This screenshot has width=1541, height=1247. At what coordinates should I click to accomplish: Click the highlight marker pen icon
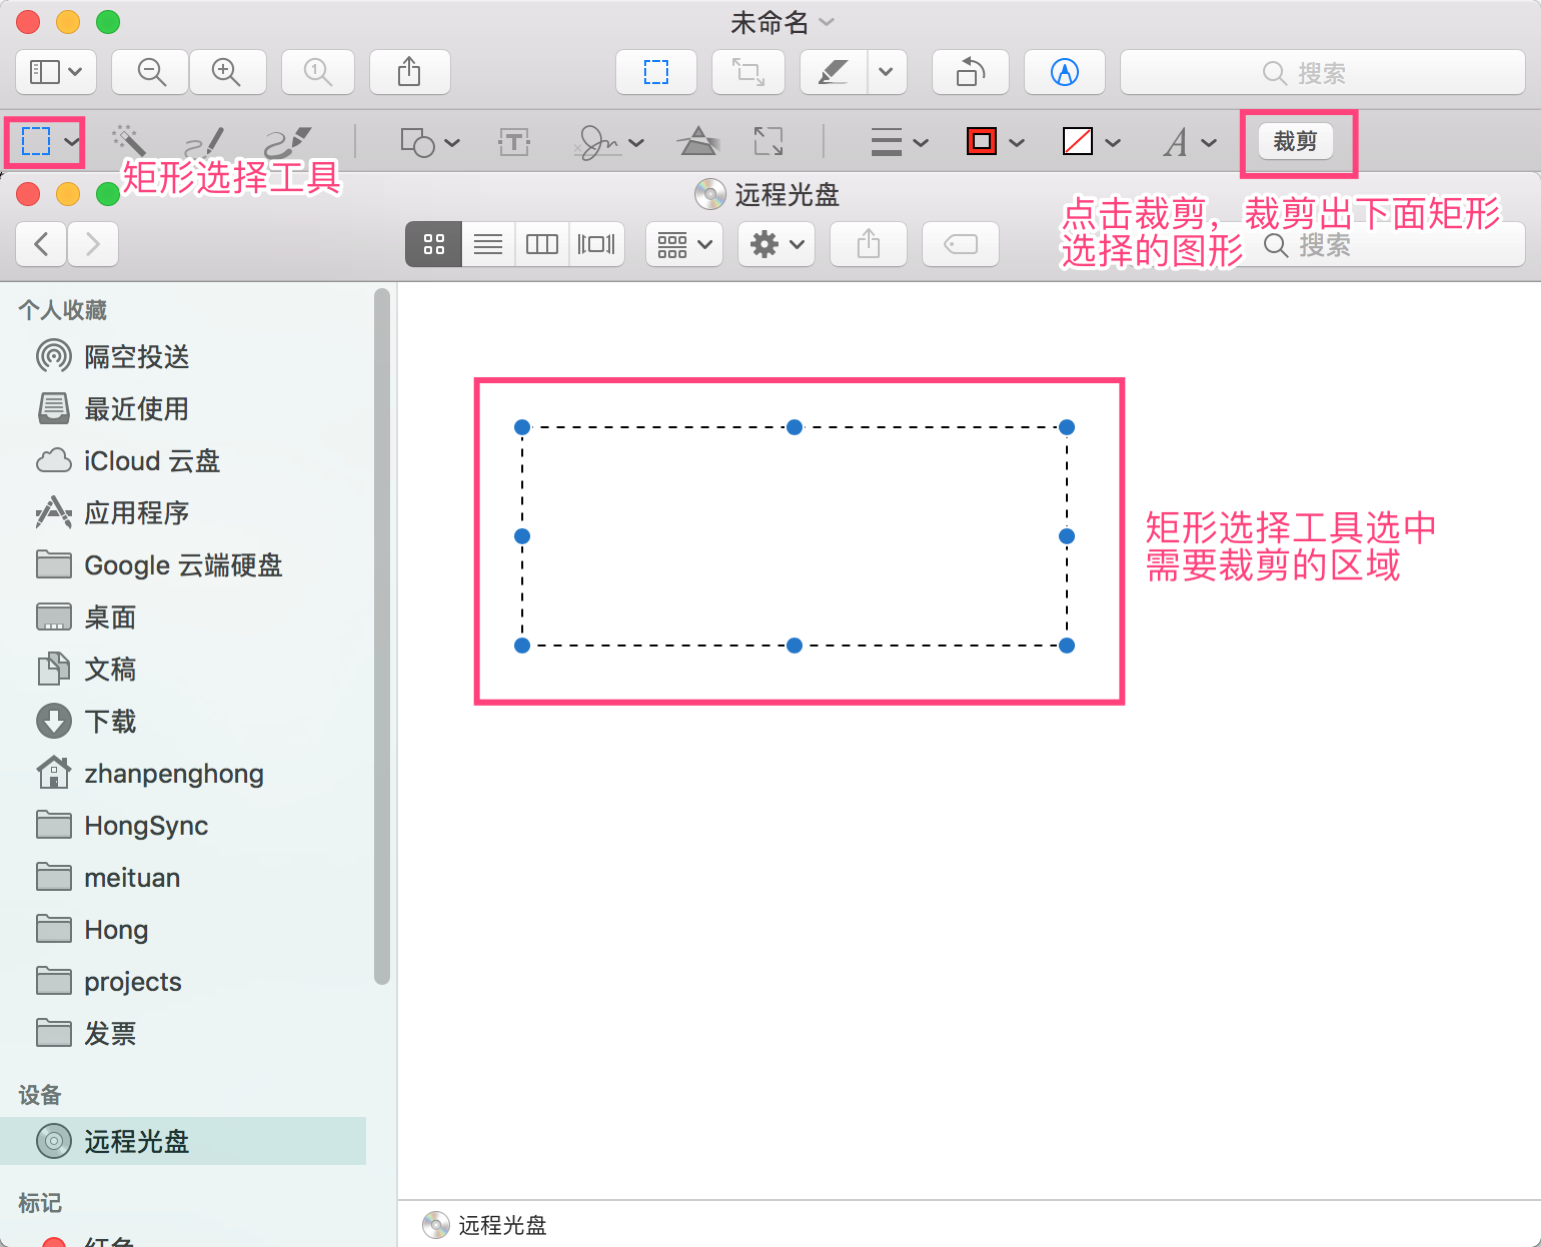[833, 72]
